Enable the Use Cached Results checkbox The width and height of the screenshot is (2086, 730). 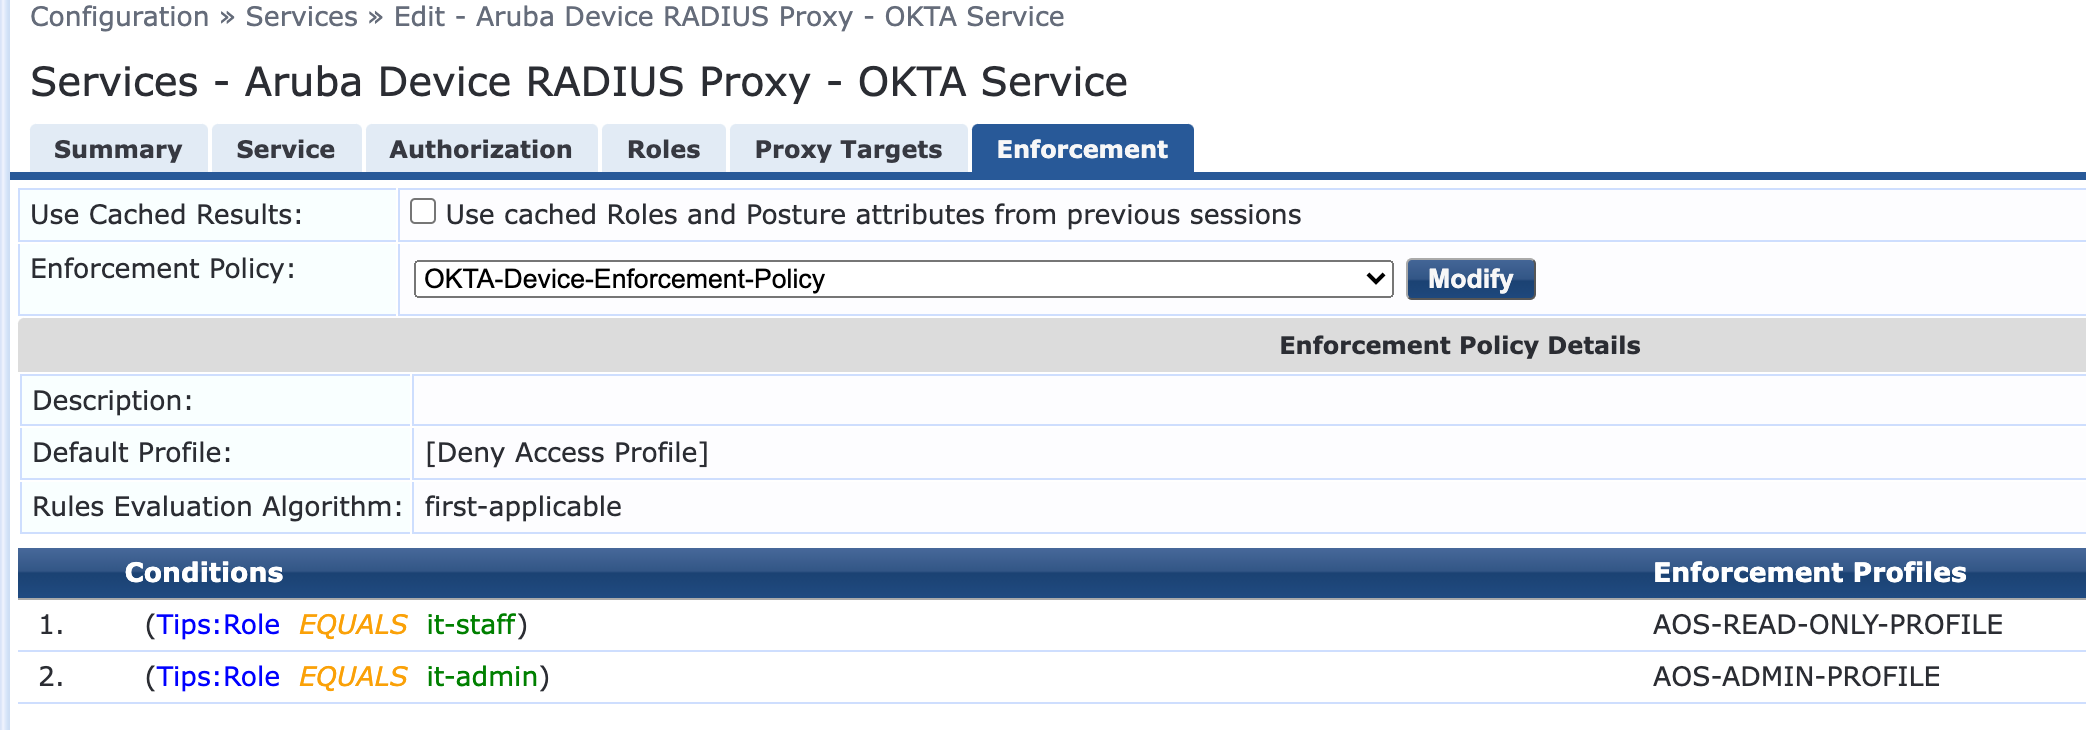[x=423, y=211]
